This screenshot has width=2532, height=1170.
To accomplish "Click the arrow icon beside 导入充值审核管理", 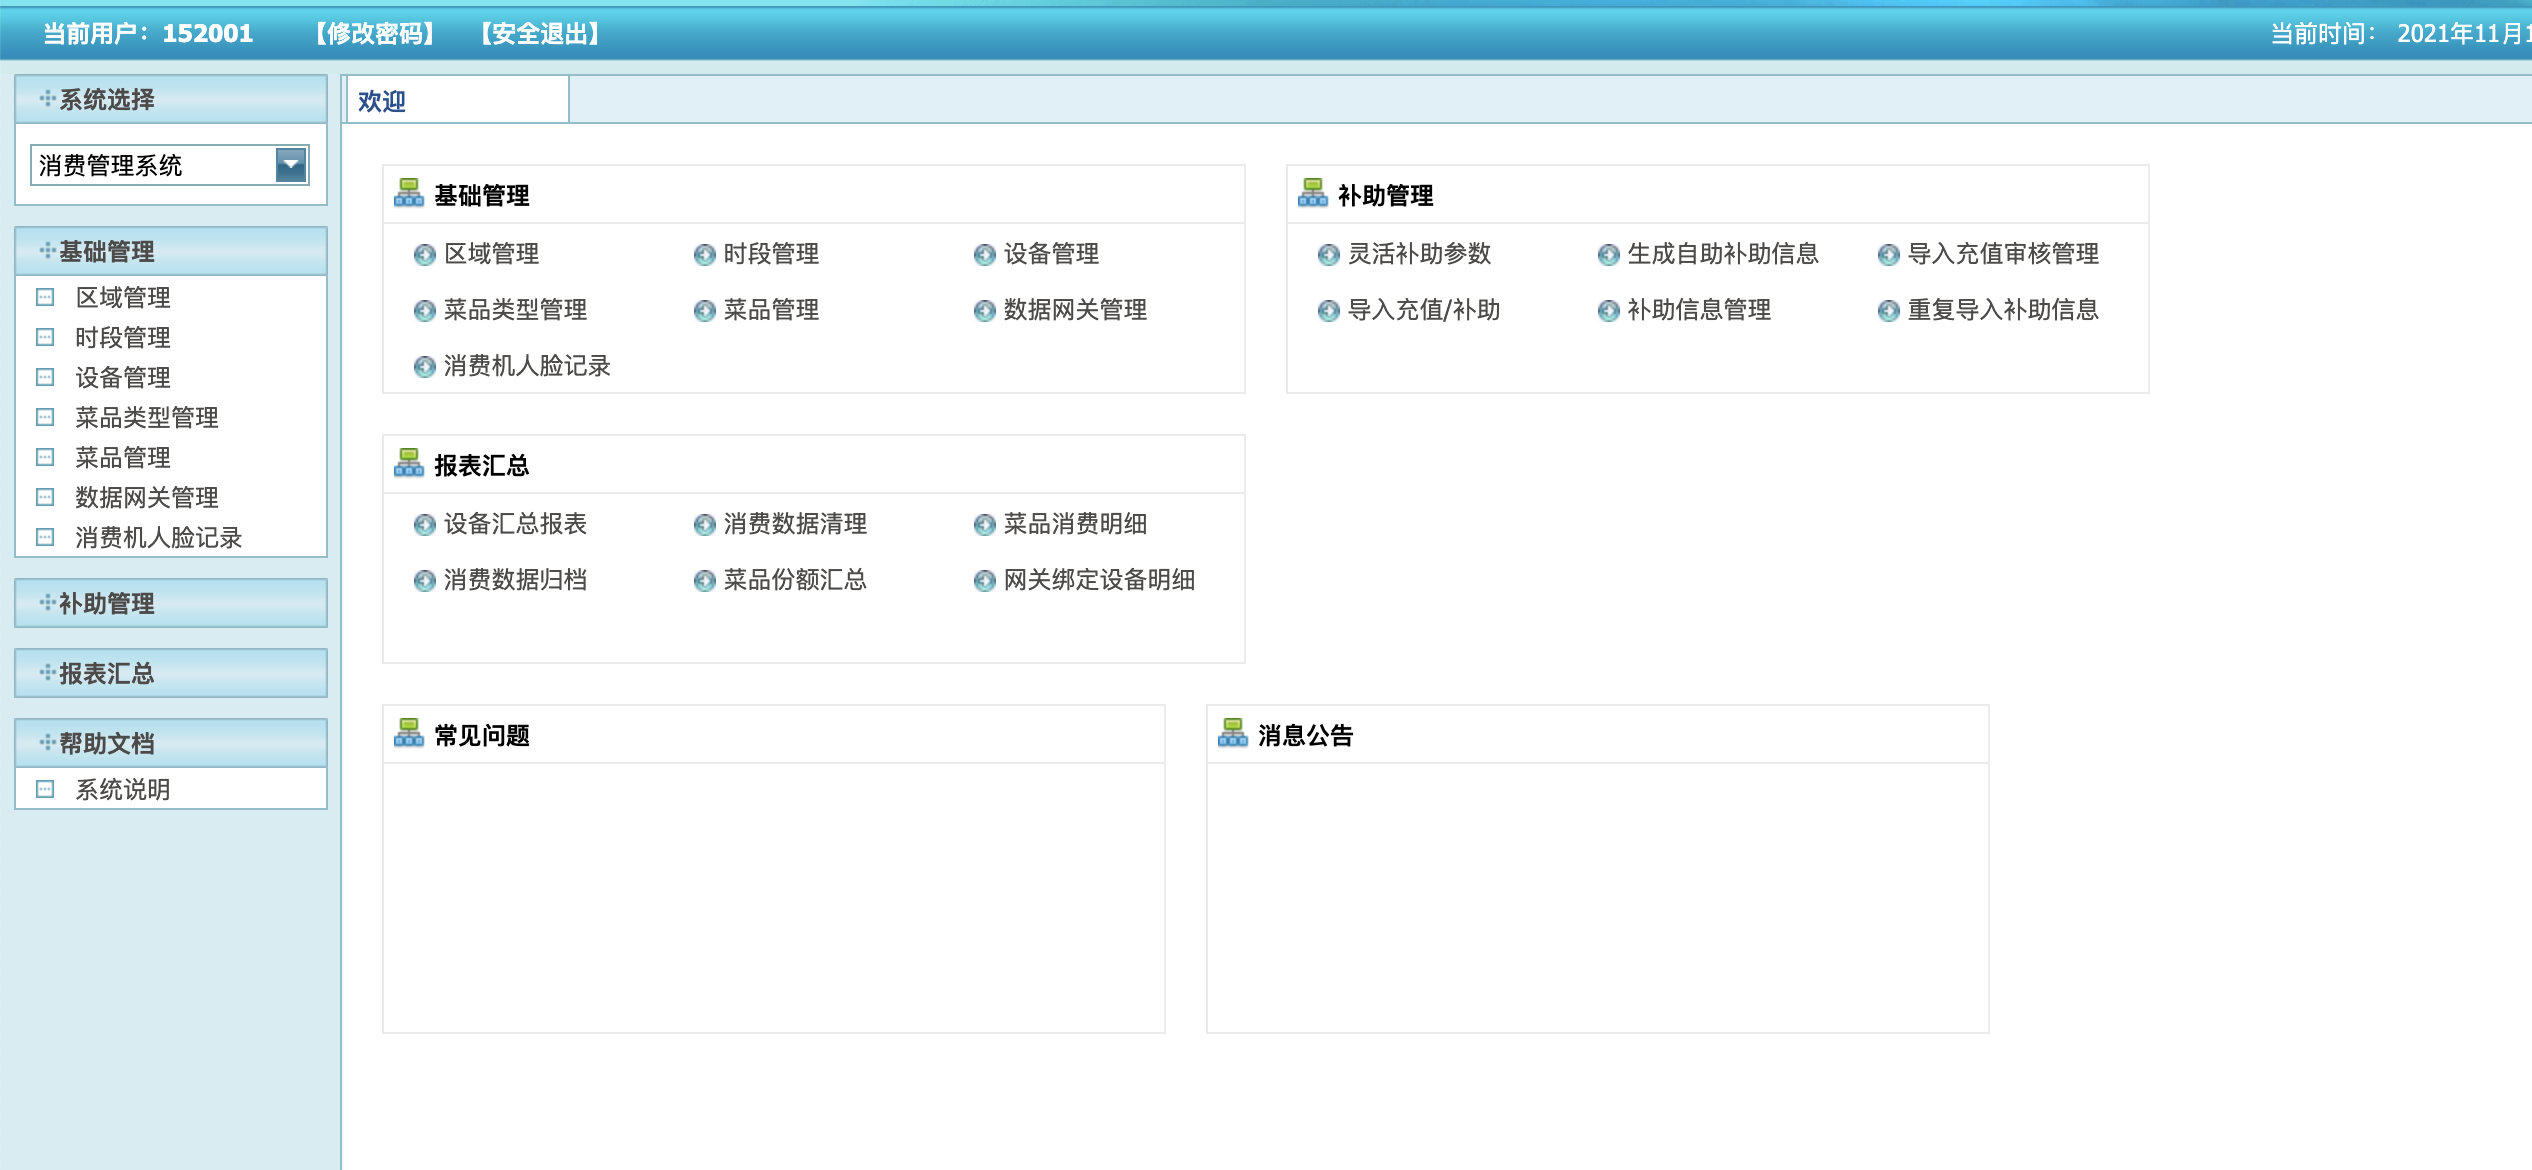I will point(1888,255).
